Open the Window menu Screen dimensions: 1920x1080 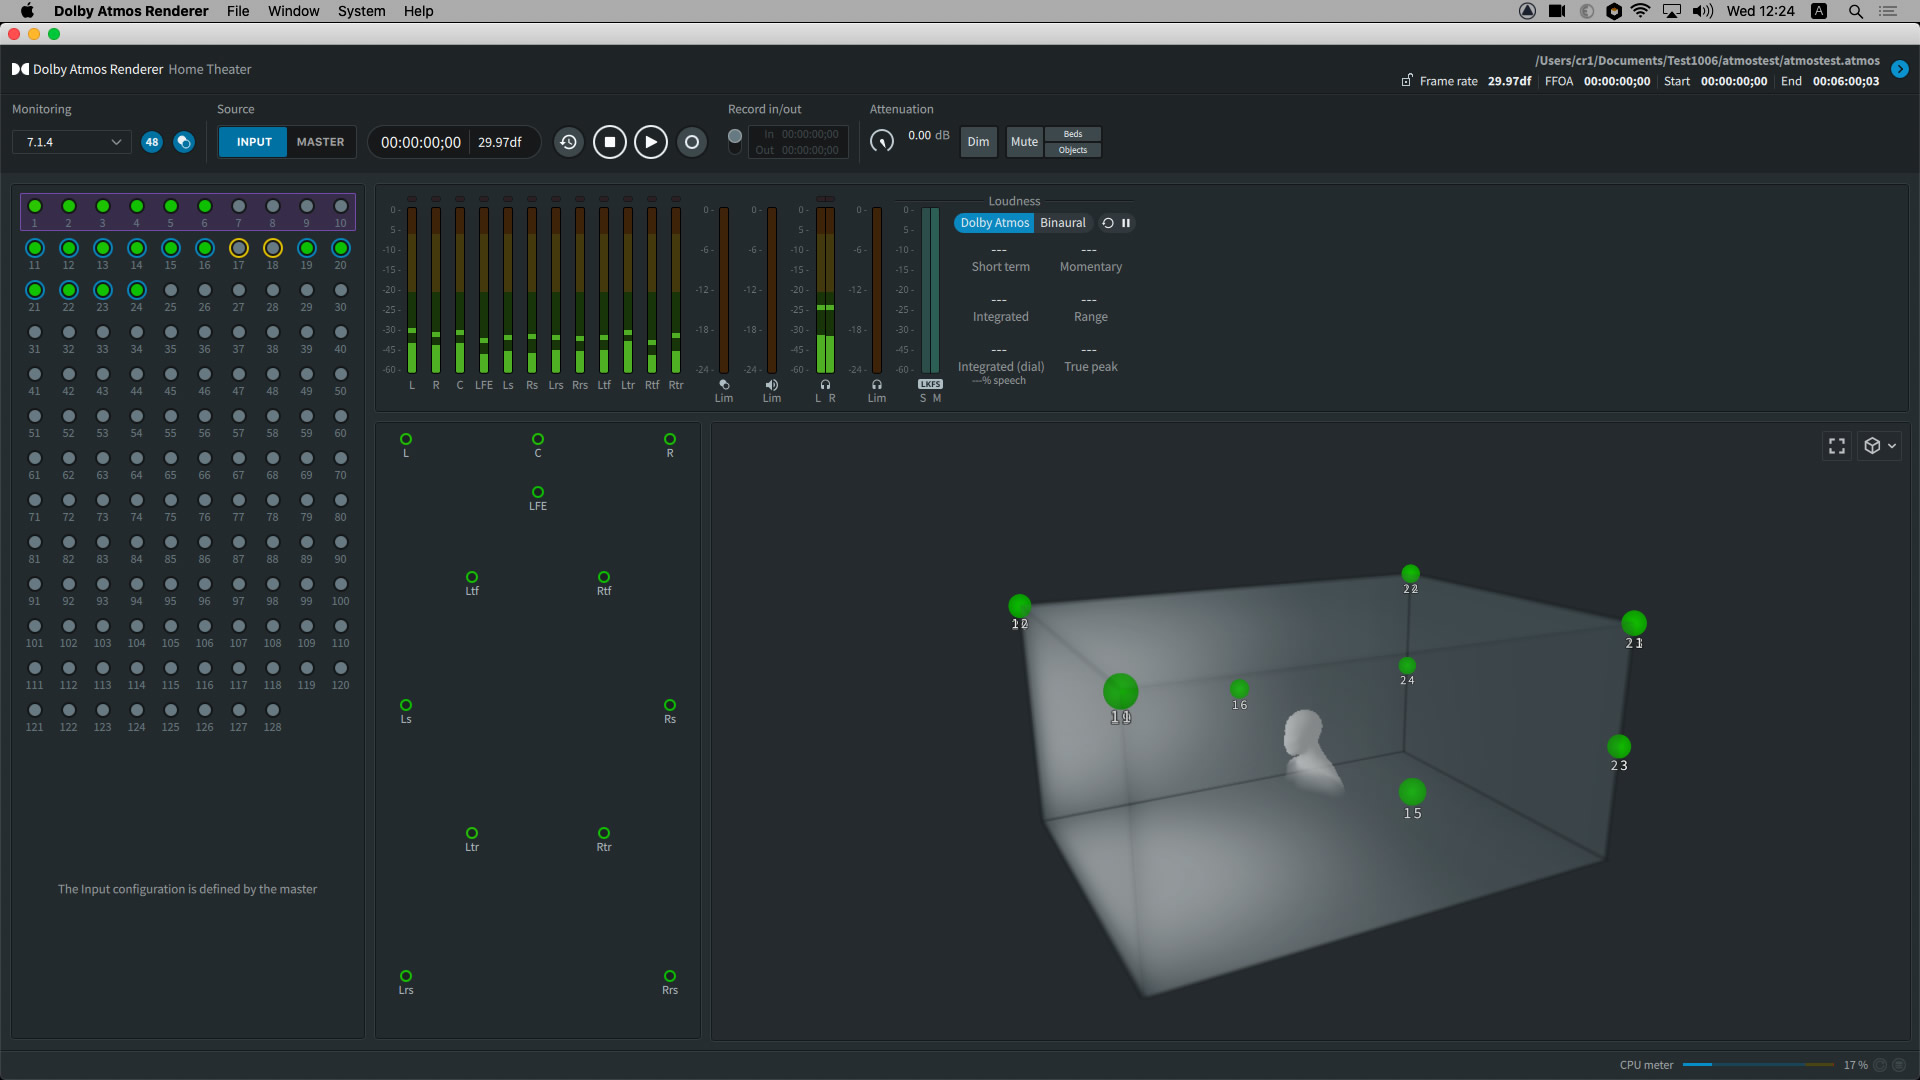[293, 11]
